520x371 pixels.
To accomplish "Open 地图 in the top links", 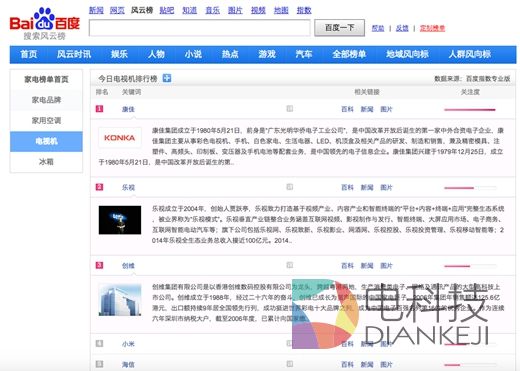I will [281, 10].
